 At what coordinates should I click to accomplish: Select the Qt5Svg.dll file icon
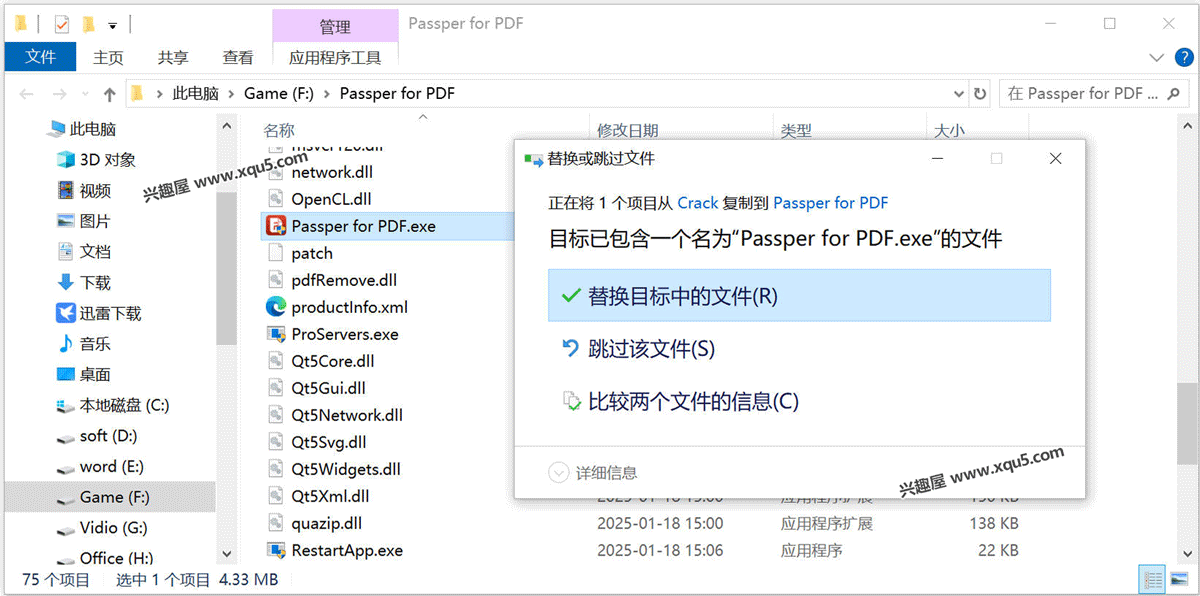[276, 442]
